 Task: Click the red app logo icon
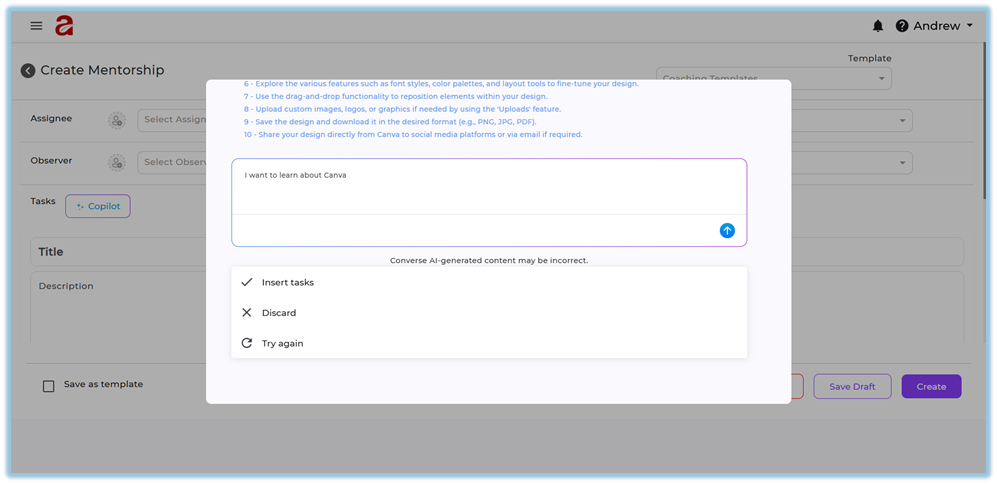(x=65, y=26)
